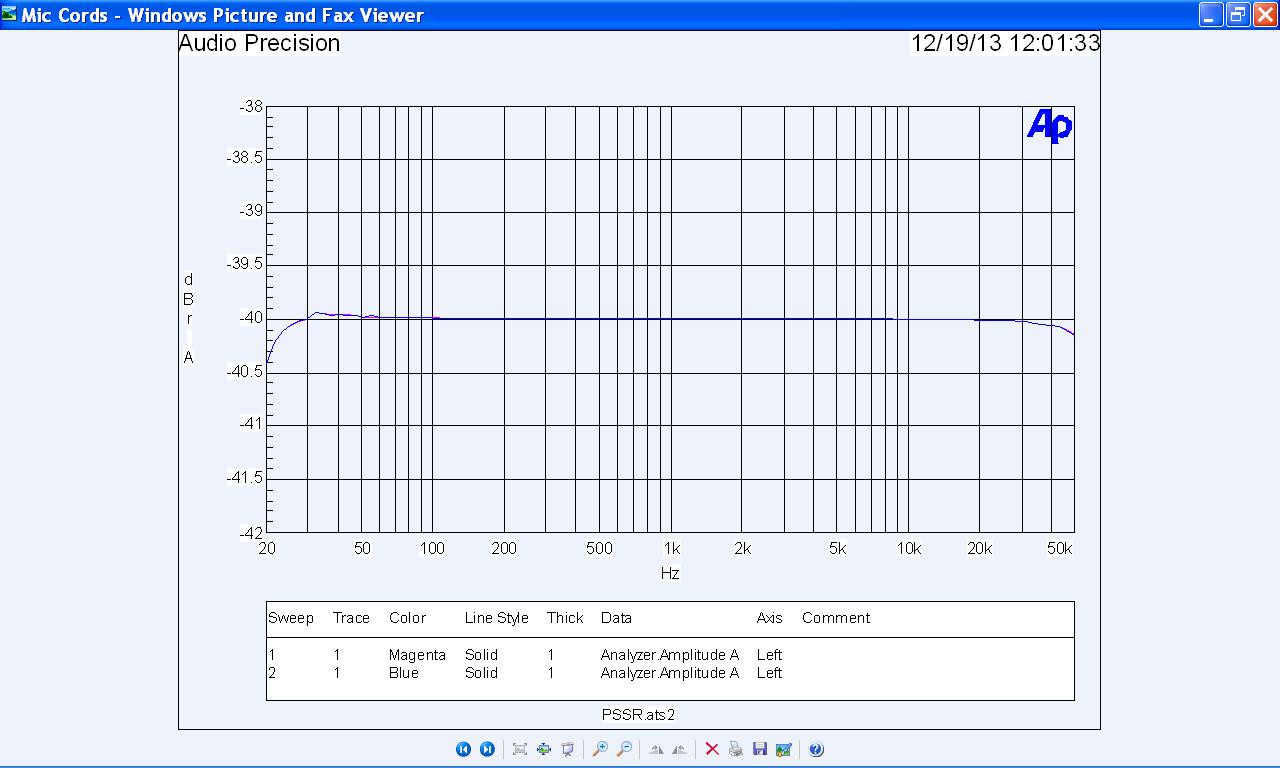Zoom out of the graph
1280x768 pixels.
tap(624, 749)
